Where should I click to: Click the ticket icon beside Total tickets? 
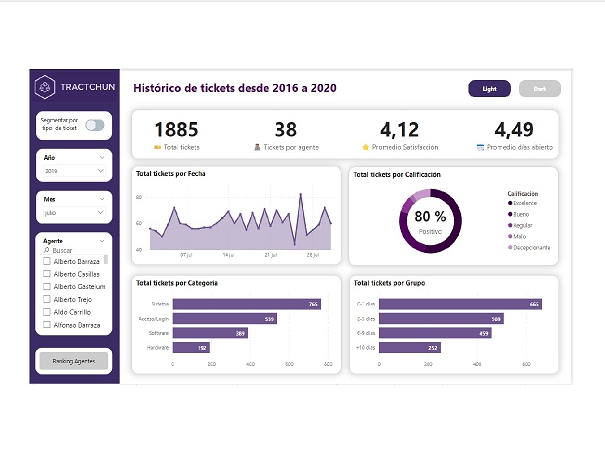[x=158, y=147]
